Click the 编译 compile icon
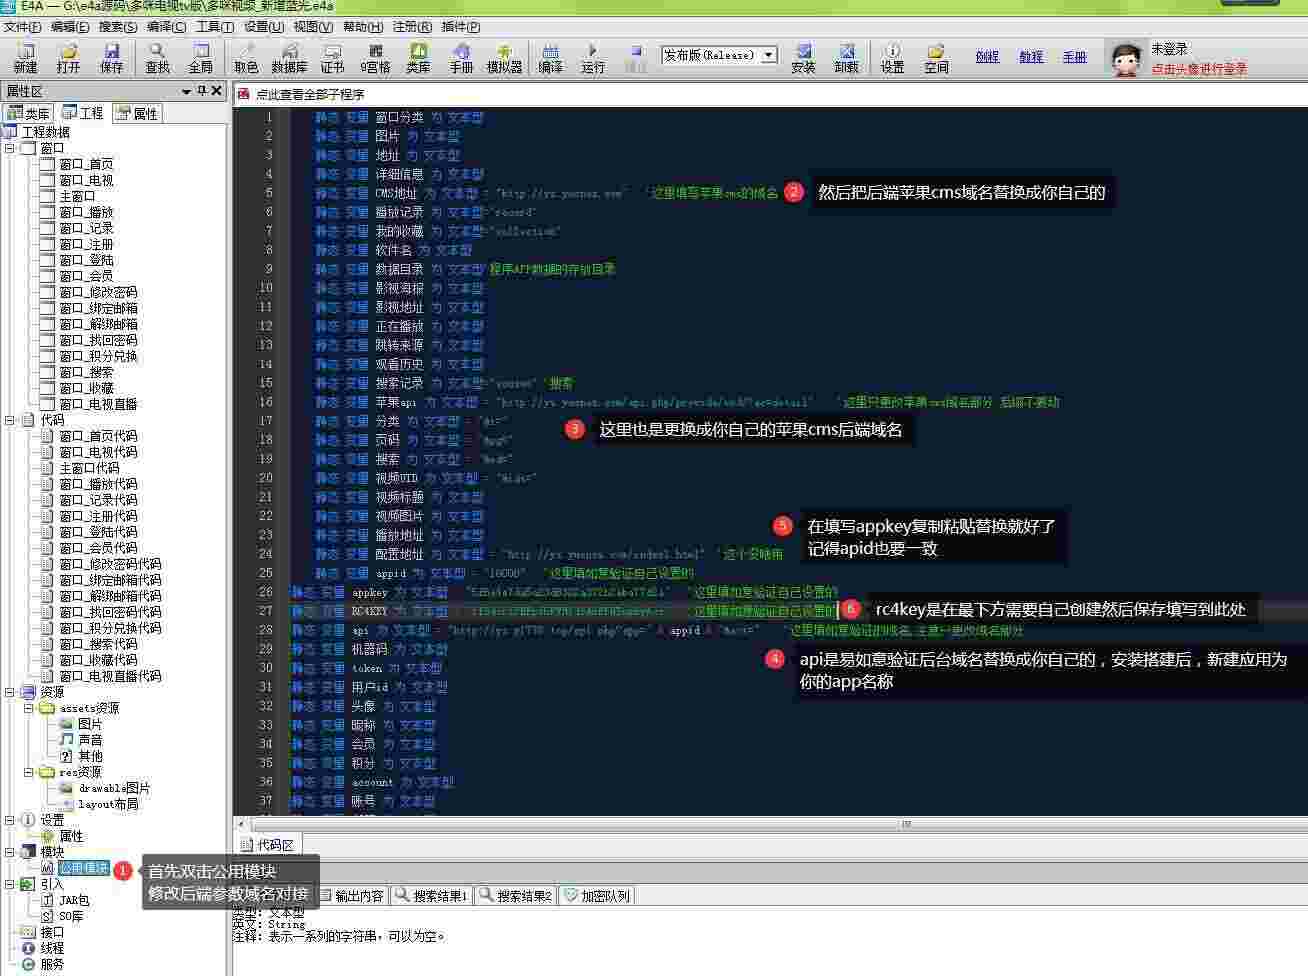This screenshot has height=976, width=1308. [550, 57]
